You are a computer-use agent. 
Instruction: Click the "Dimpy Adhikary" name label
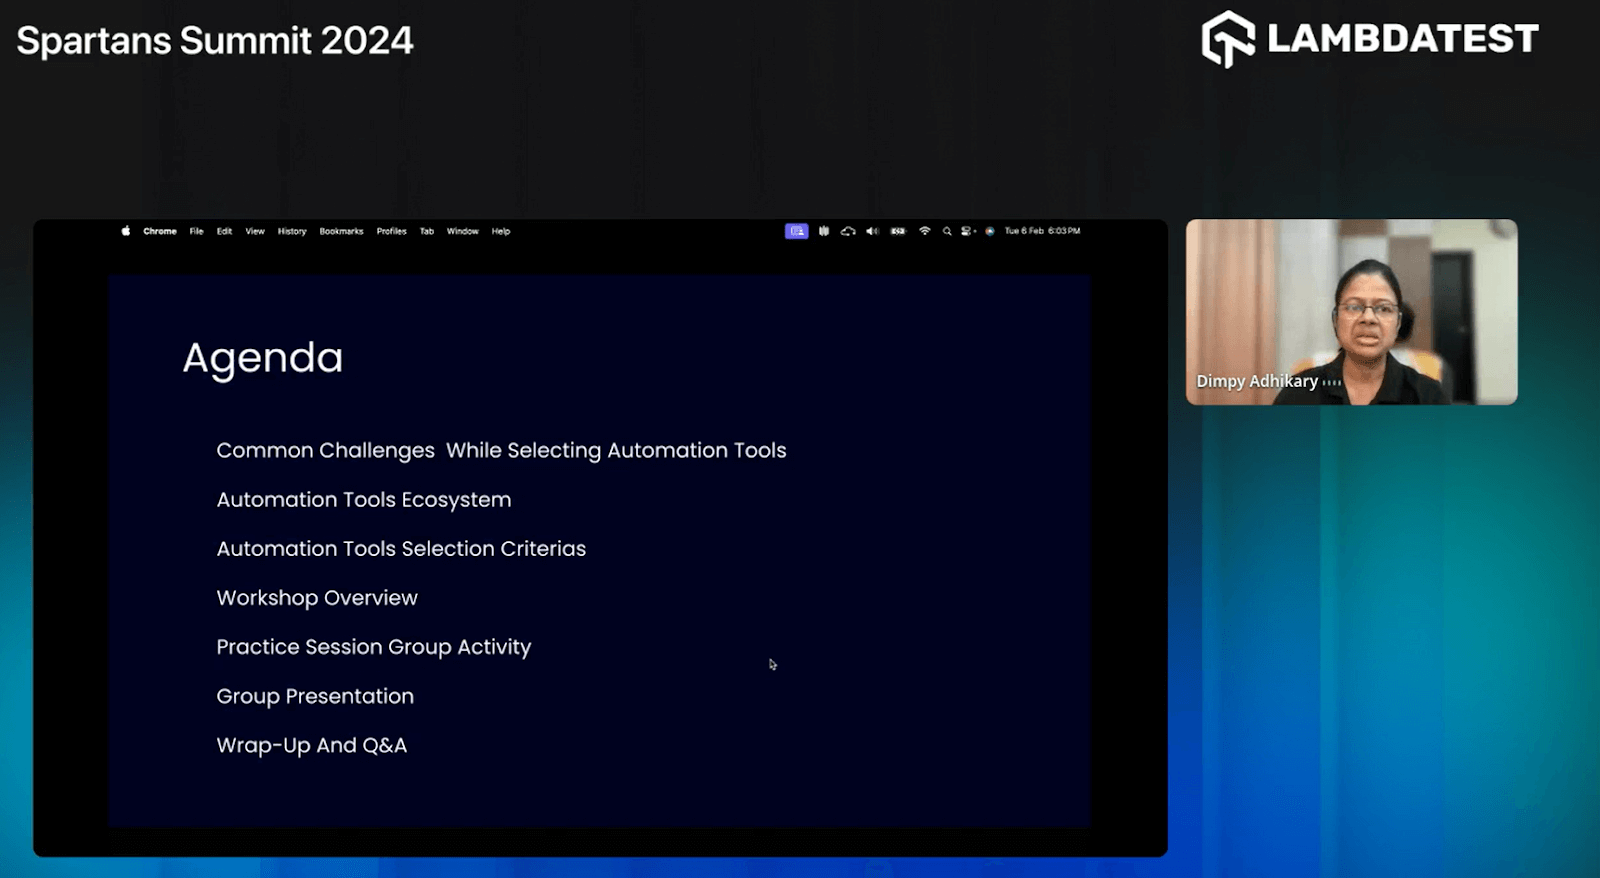[x=1257, y=381]
